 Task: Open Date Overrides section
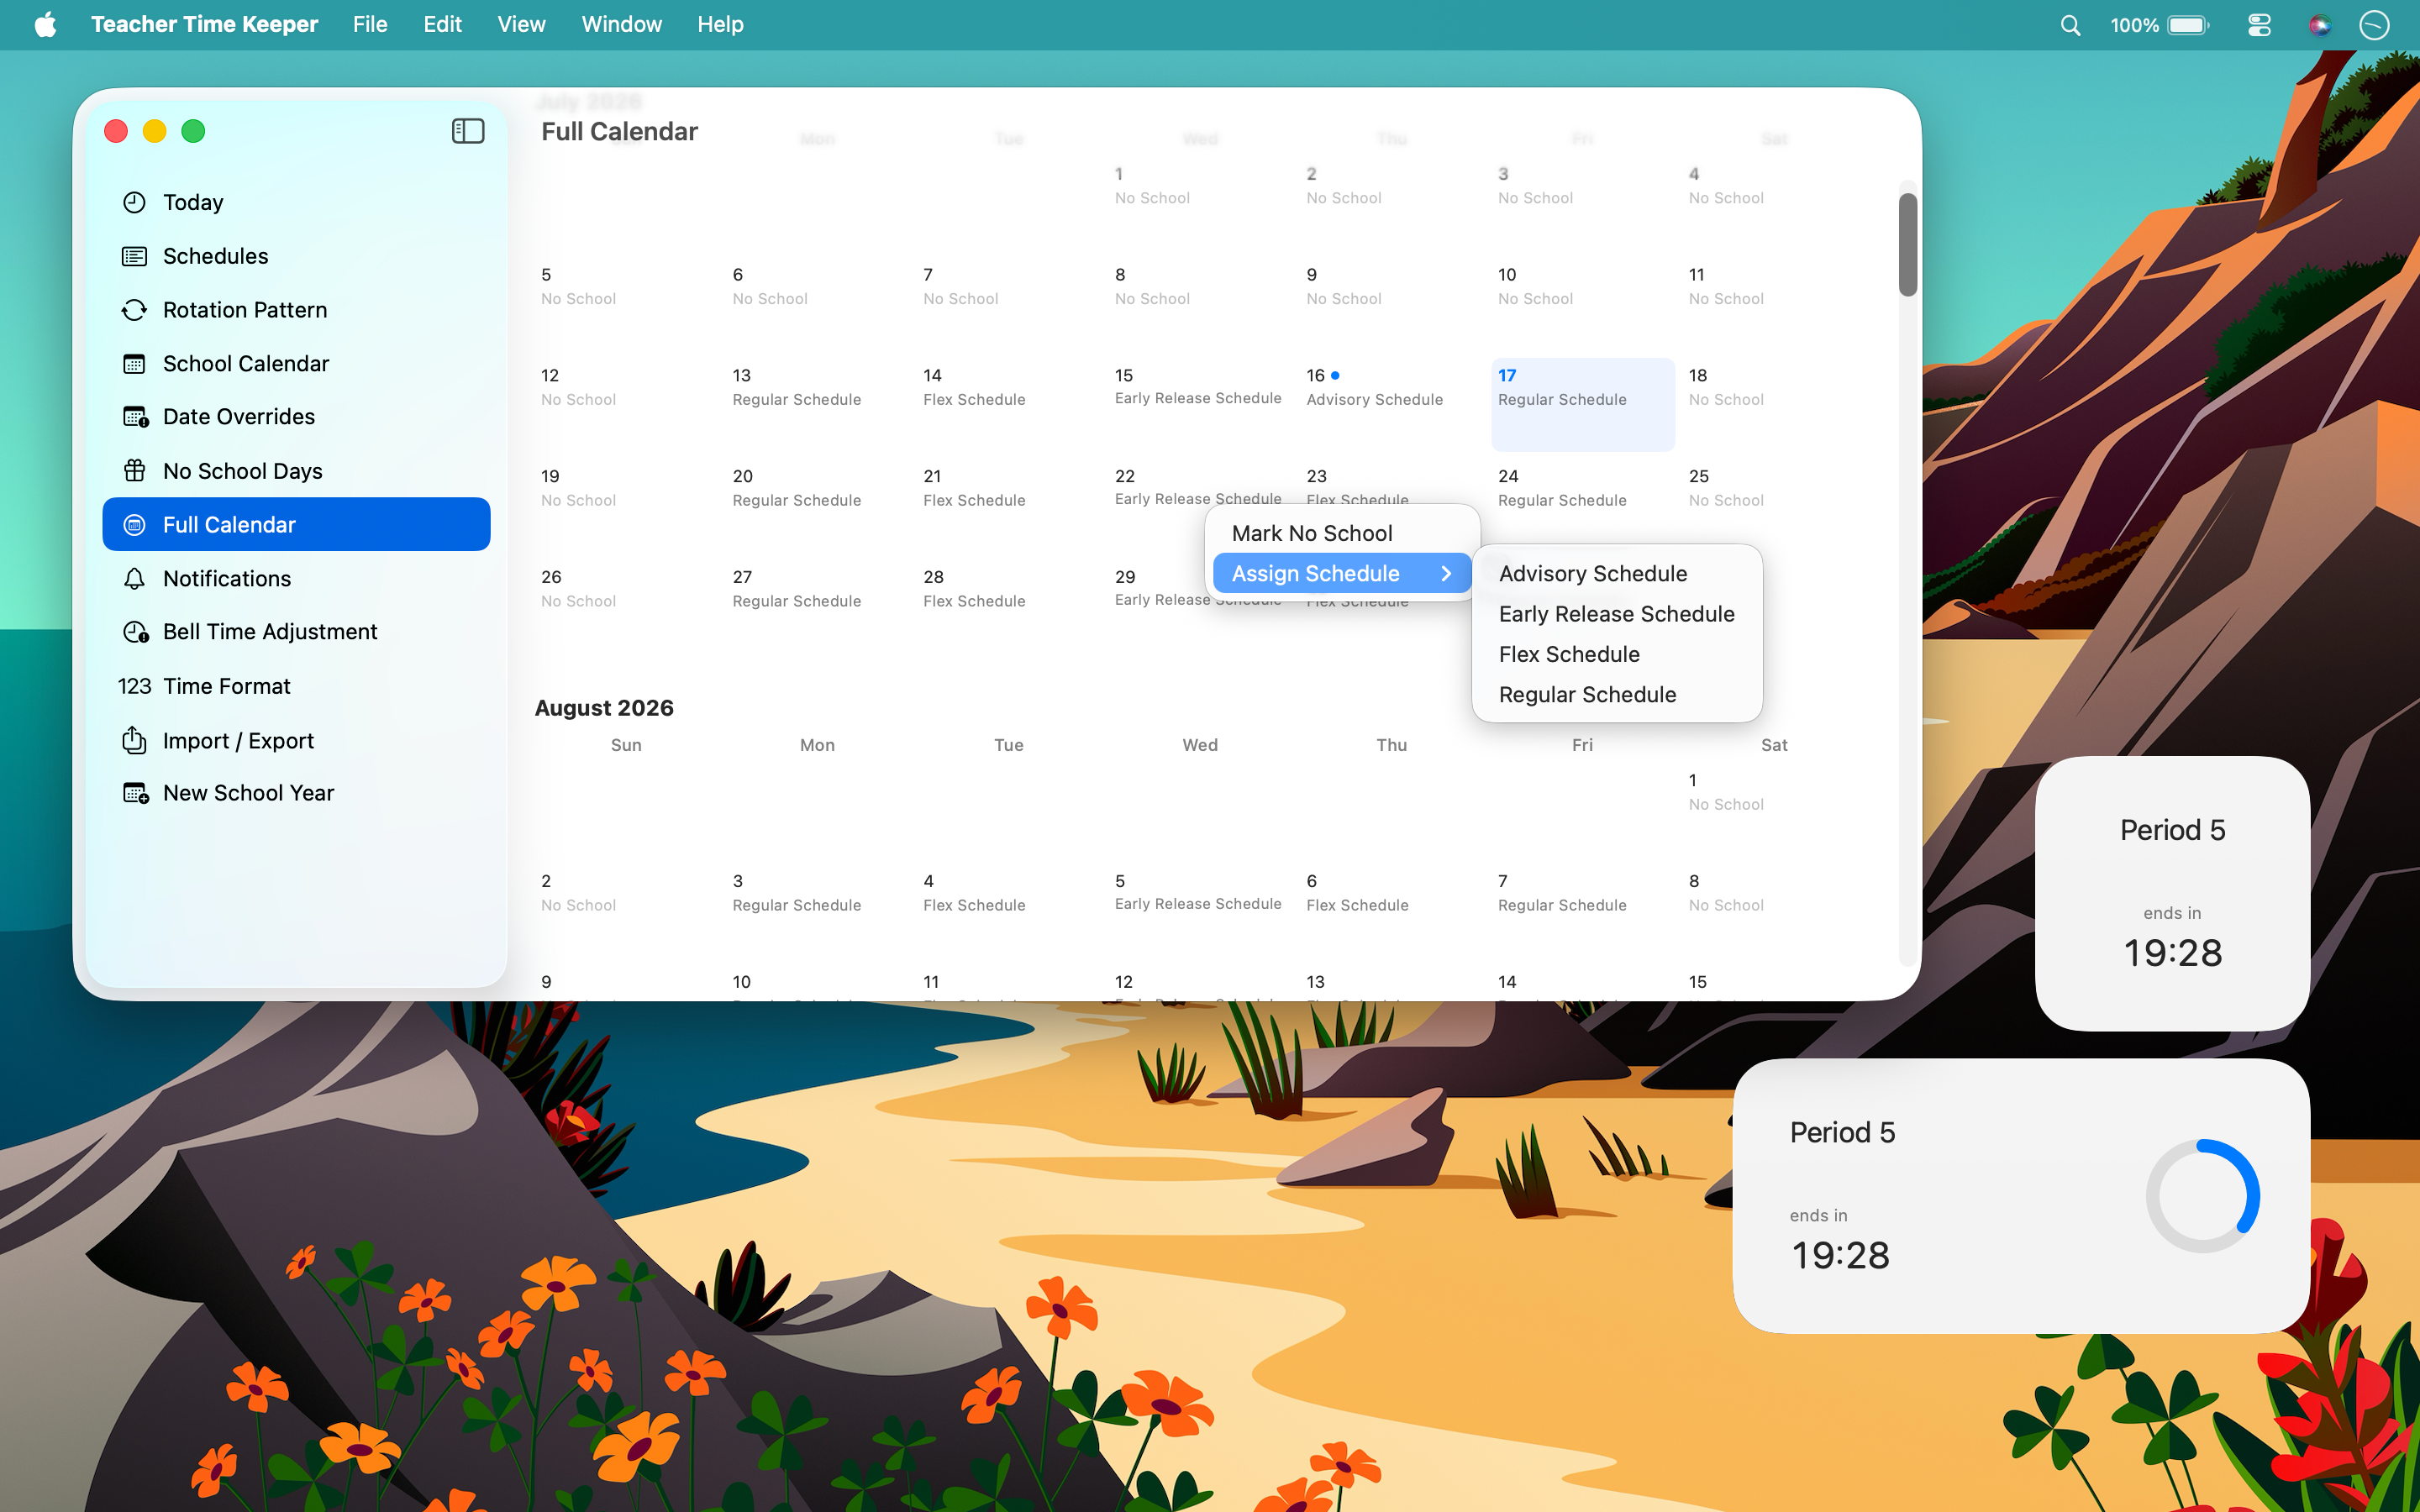click(296, 417)
